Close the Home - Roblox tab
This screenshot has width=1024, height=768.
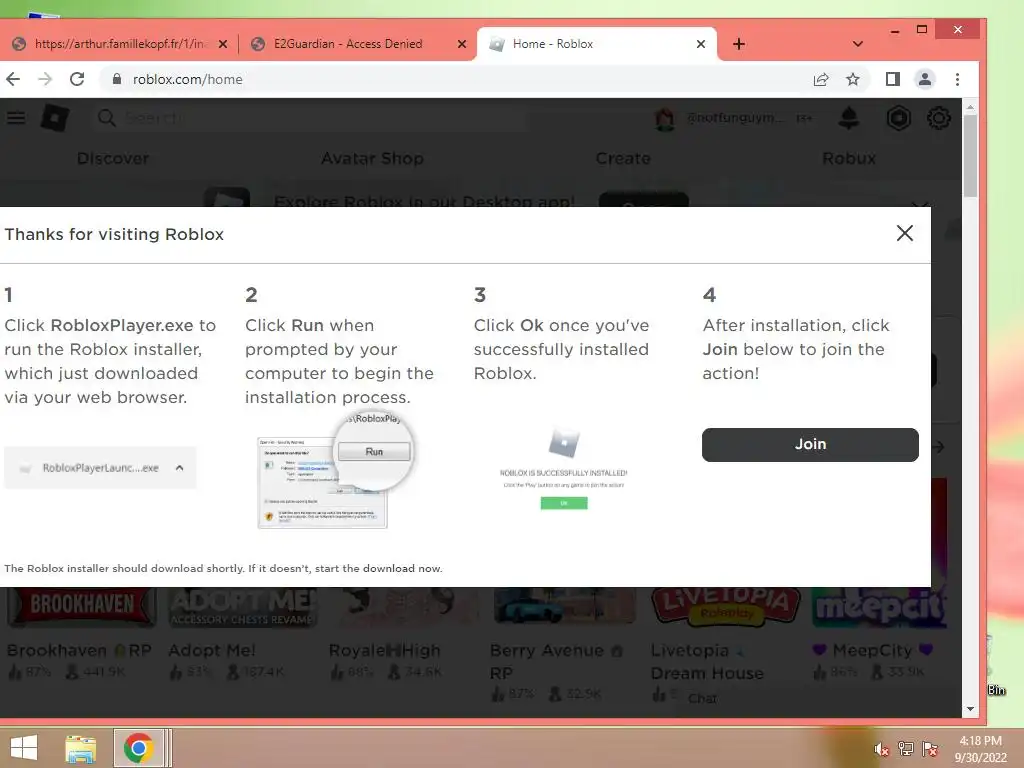(x=701, y=44)
